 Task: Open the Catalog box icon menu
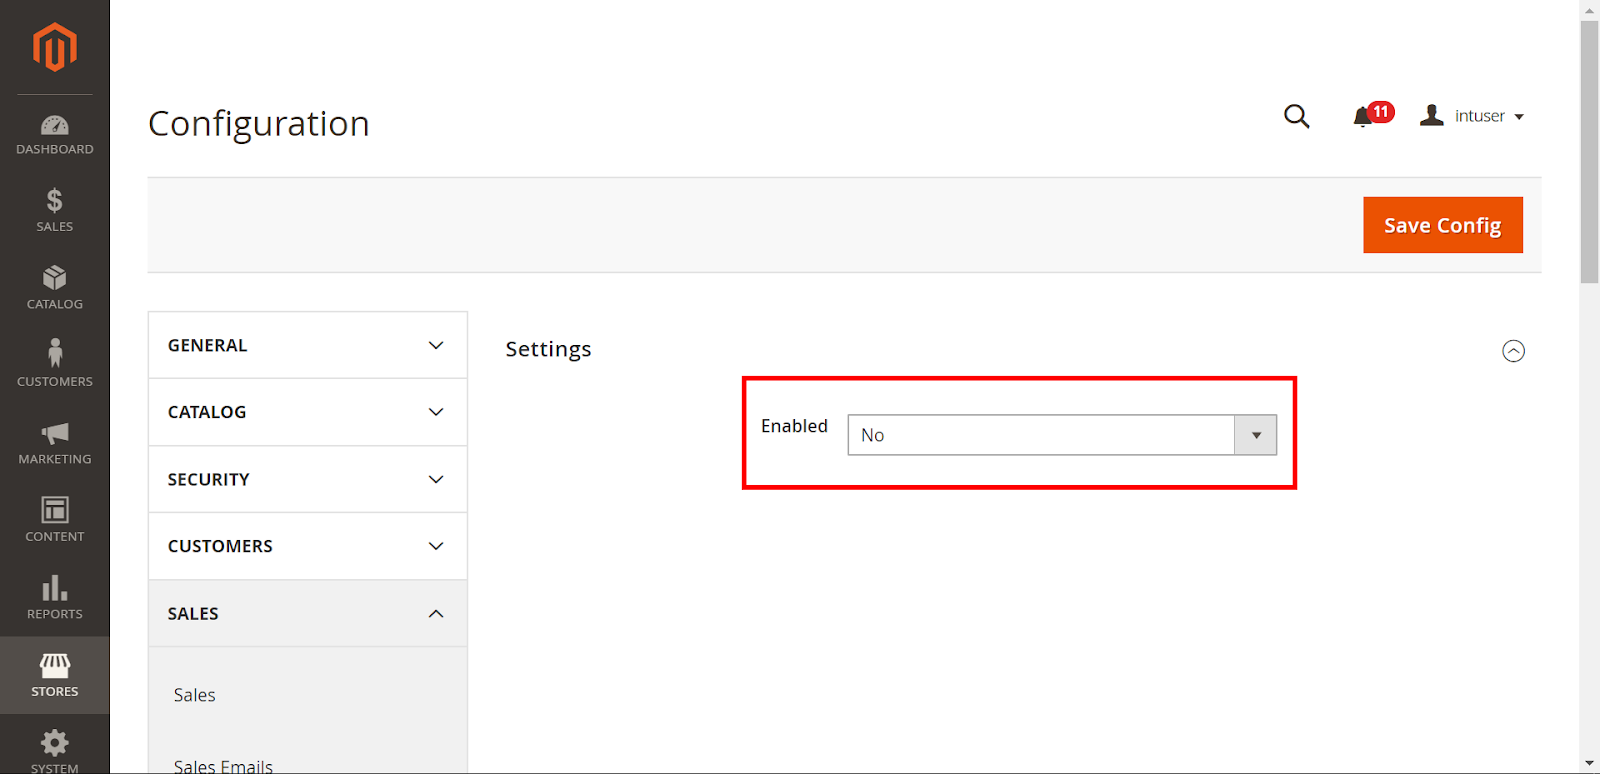coord(55,288)
